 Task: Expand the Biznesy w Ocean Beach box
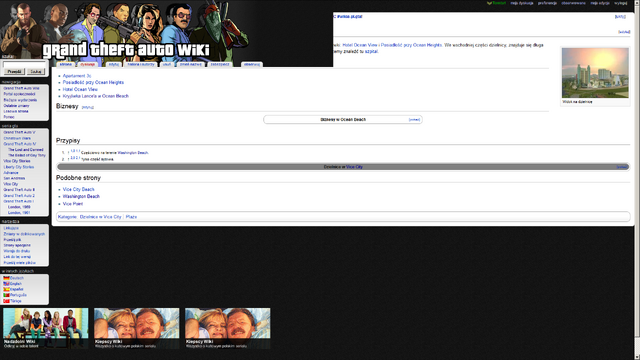pos(414,120)
